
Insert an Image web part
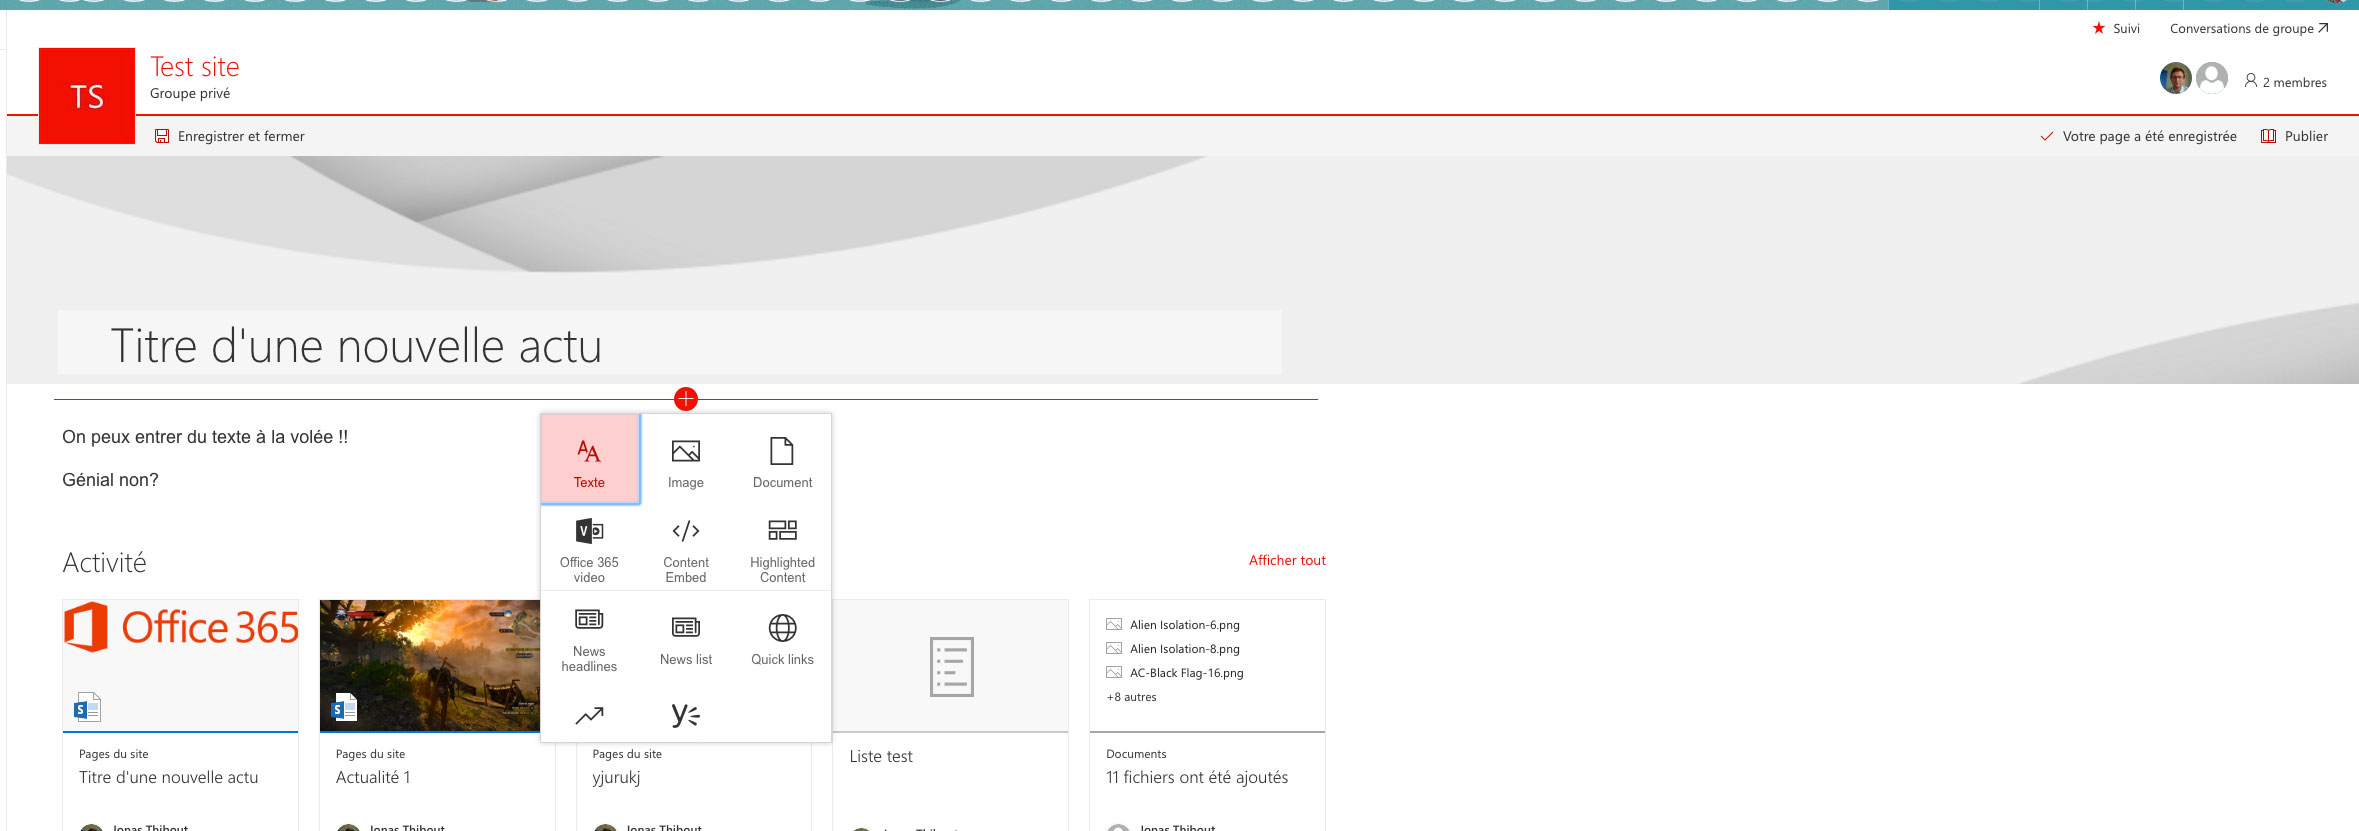point(686,463)
